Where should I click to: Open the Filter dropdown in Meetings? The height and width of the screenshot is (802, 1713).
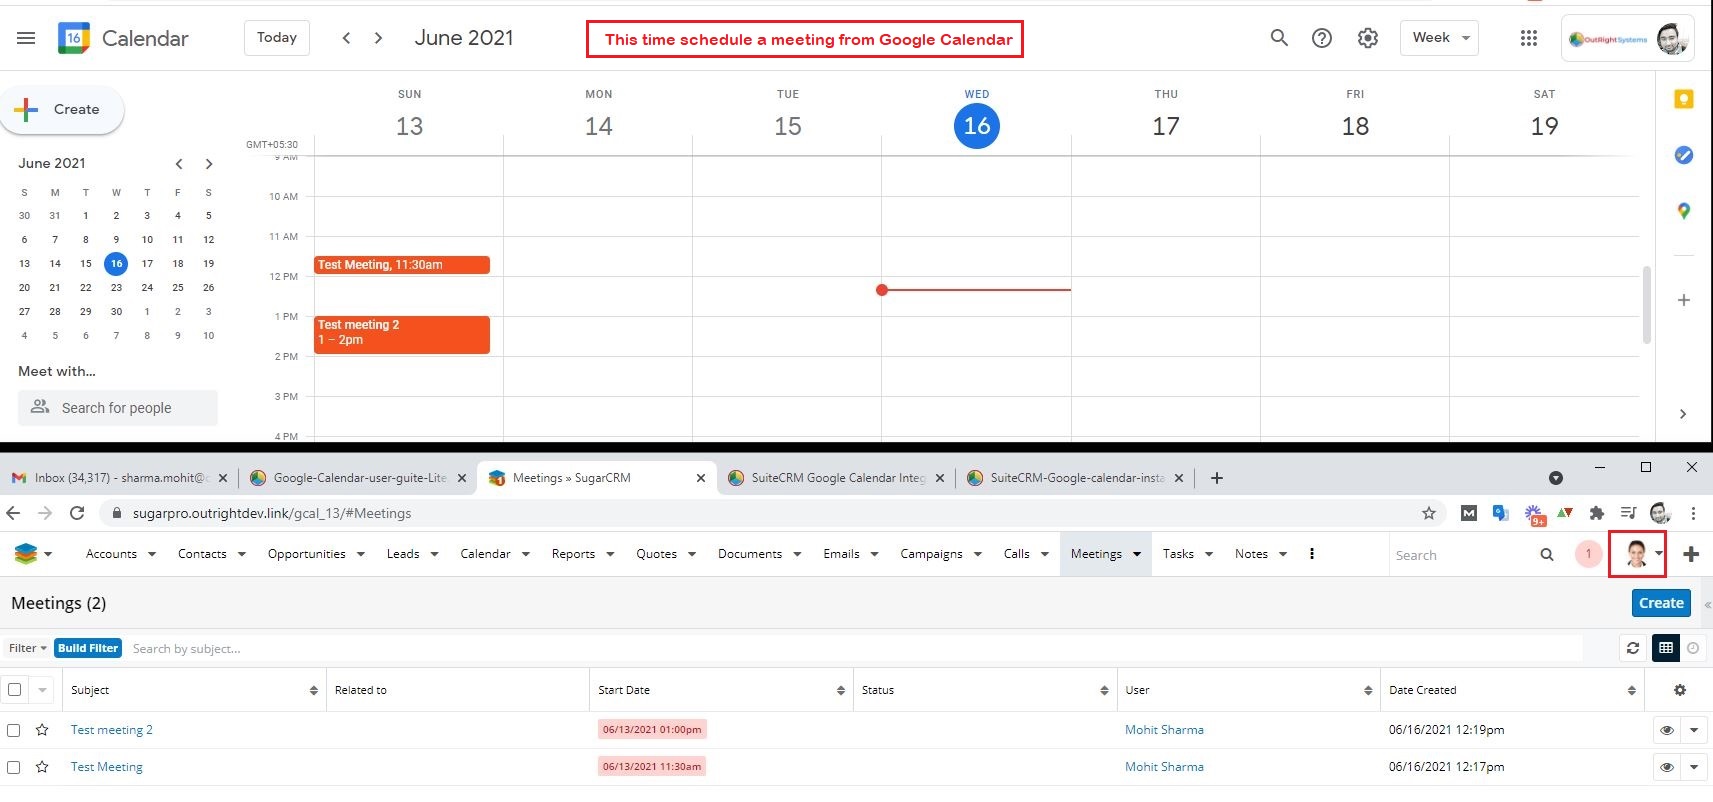point(27,648)
